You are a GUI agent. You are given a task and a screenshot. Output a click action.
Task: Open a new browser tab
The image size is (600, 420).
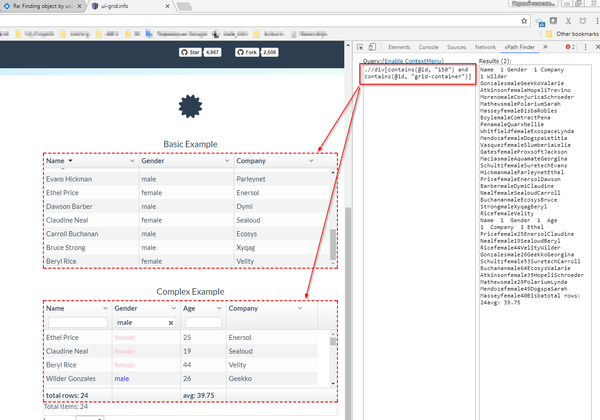[x=184, y=6]
